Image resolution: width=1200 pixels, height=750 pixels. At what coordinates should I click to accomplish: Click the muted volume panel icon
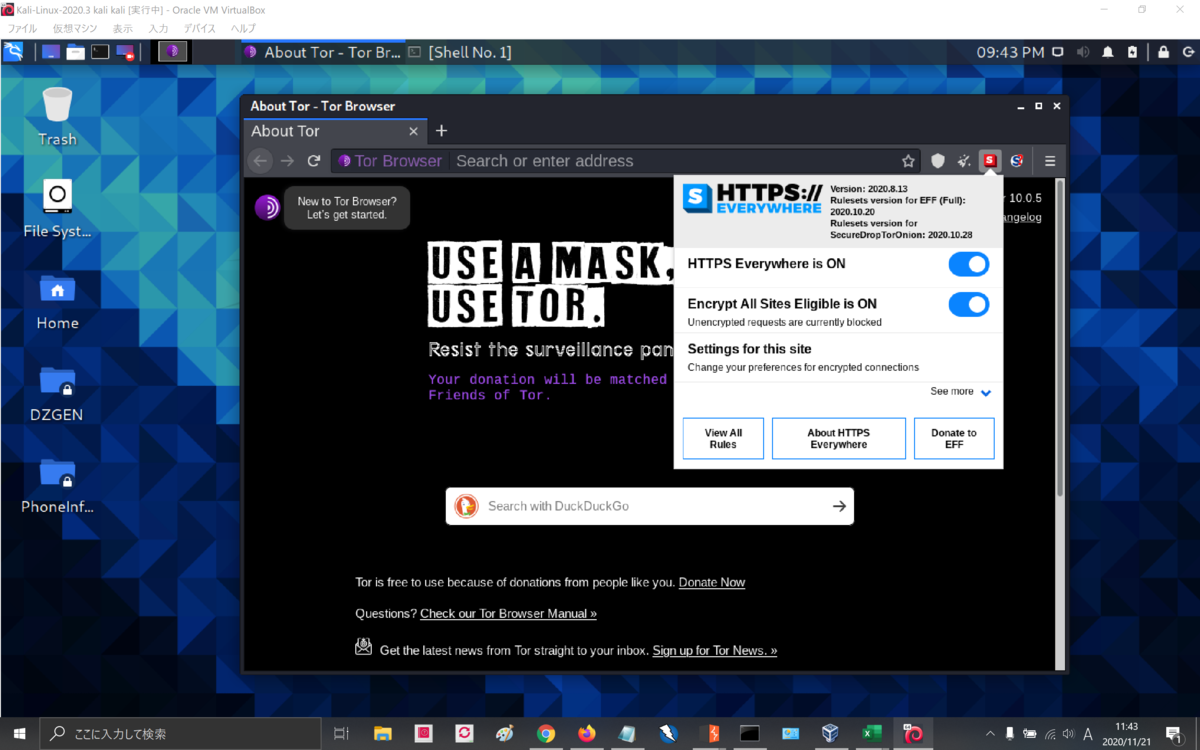(1083, 52)
